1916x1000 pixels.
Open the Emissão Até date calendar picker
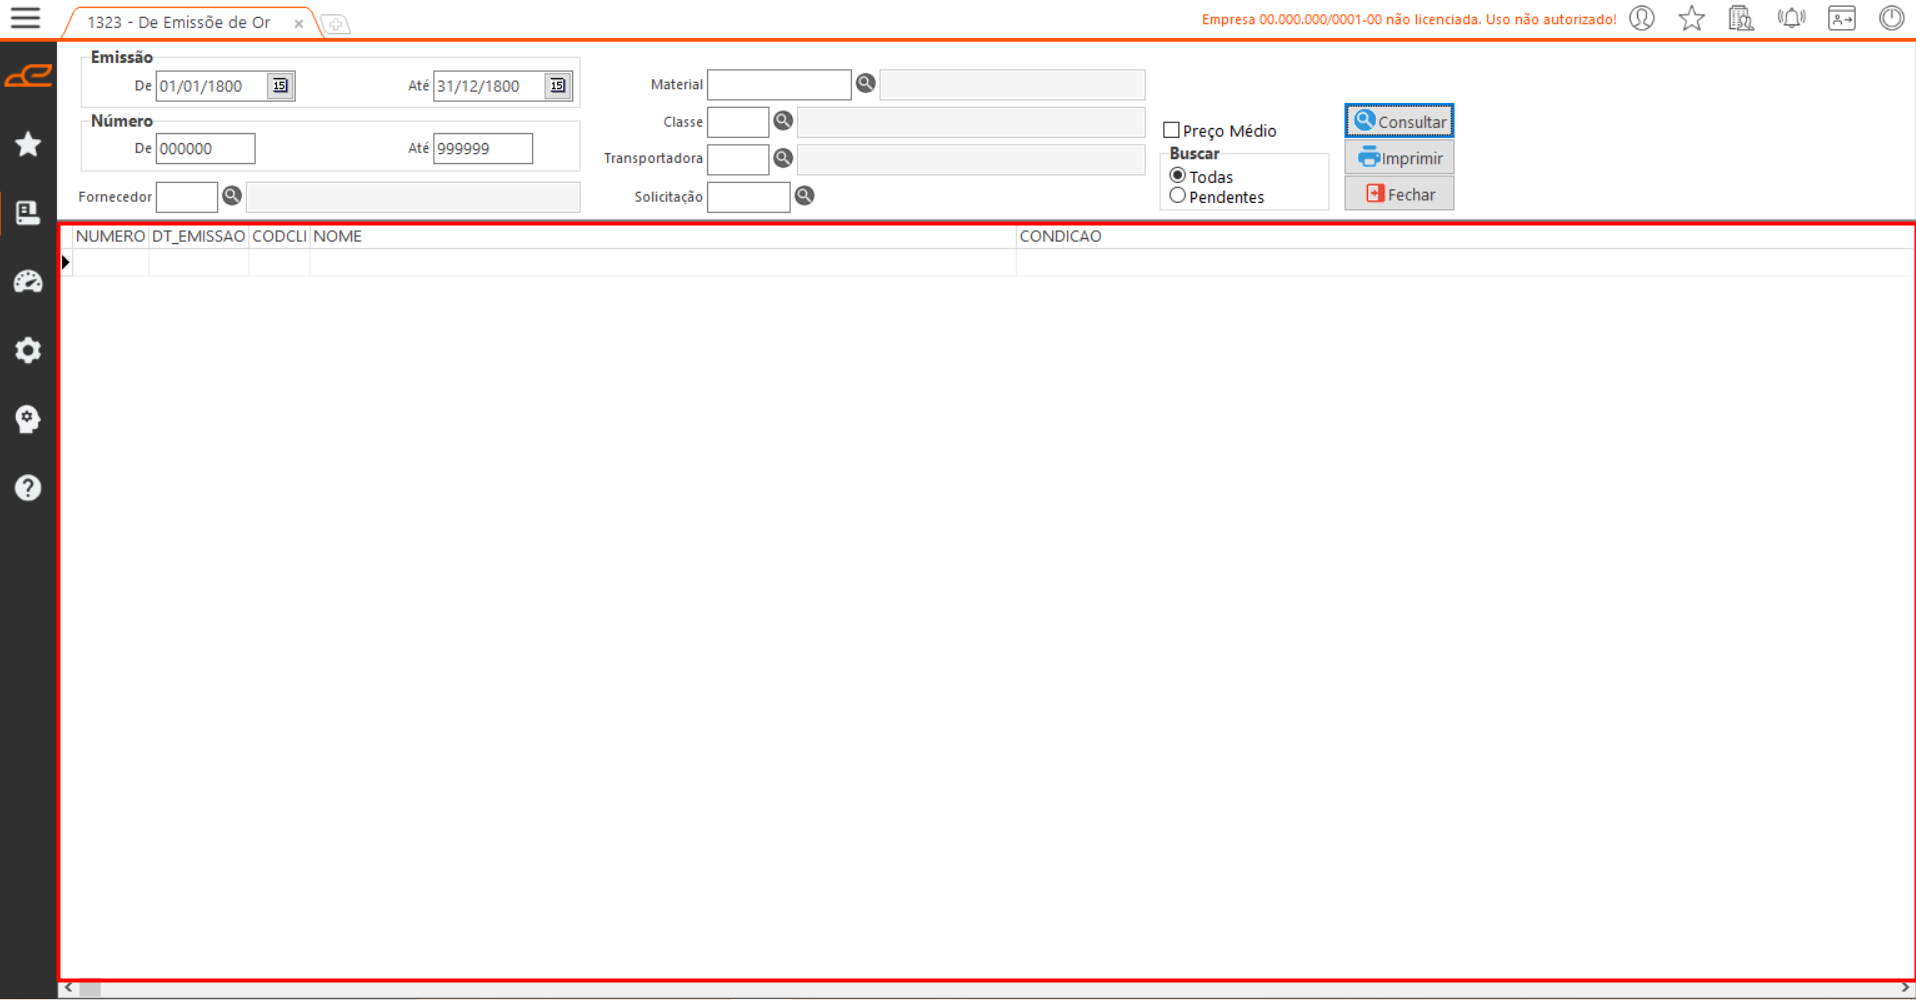click(x=558, y=86)
